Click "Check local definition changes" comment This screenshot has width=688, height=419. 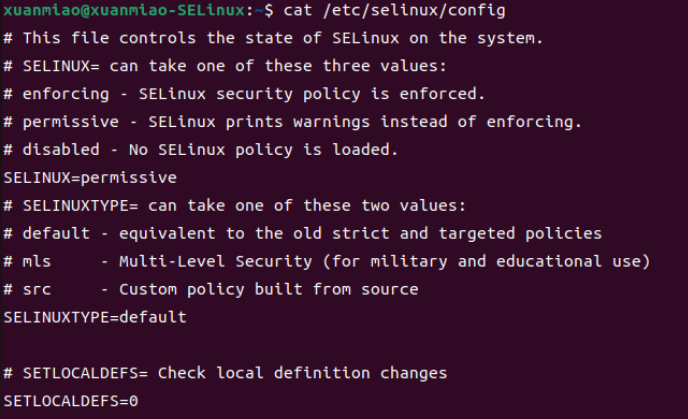(302, 373)
